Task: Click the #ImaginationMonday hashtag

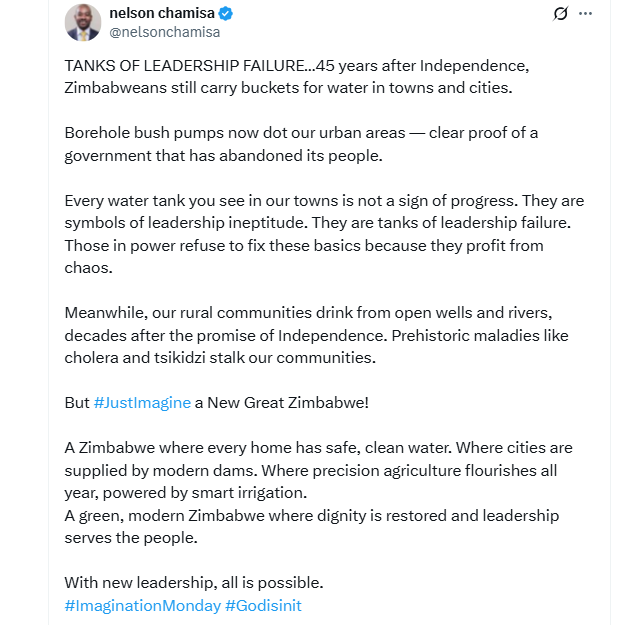Action: tap(141, 606)
